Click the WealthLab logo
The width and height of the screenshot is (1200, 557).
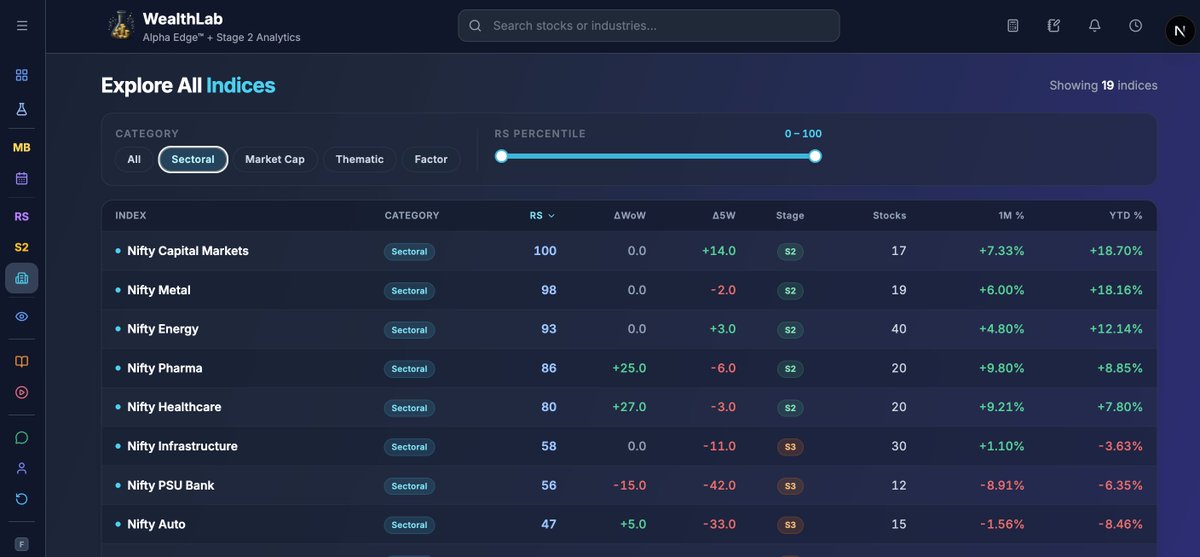pos(122,25)
